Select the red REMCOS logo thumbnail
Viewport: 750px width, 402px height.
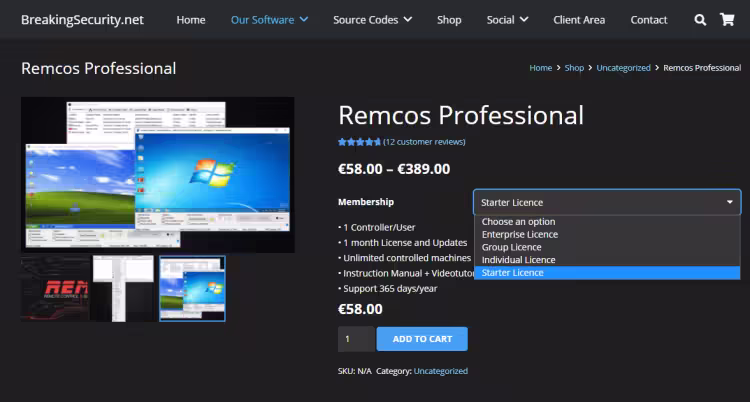tap(55, 289)
